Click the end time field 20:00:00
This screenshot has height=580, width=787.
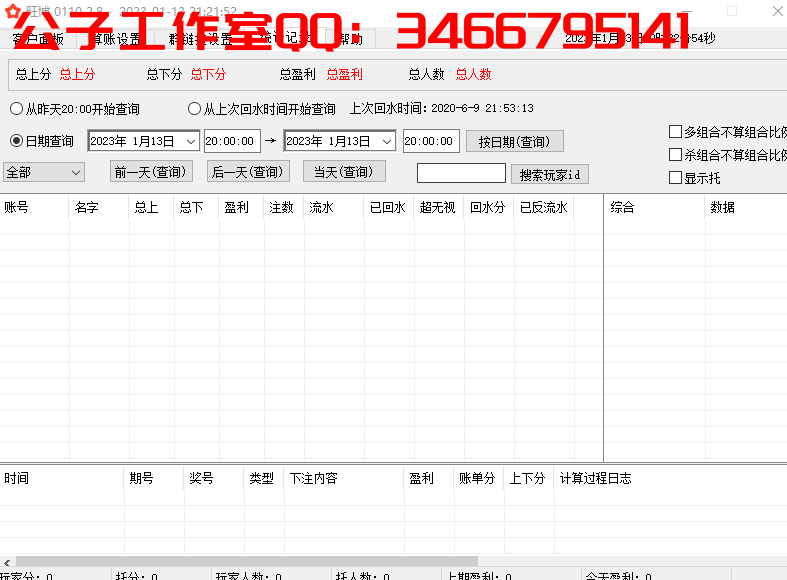tap(431, 141)
